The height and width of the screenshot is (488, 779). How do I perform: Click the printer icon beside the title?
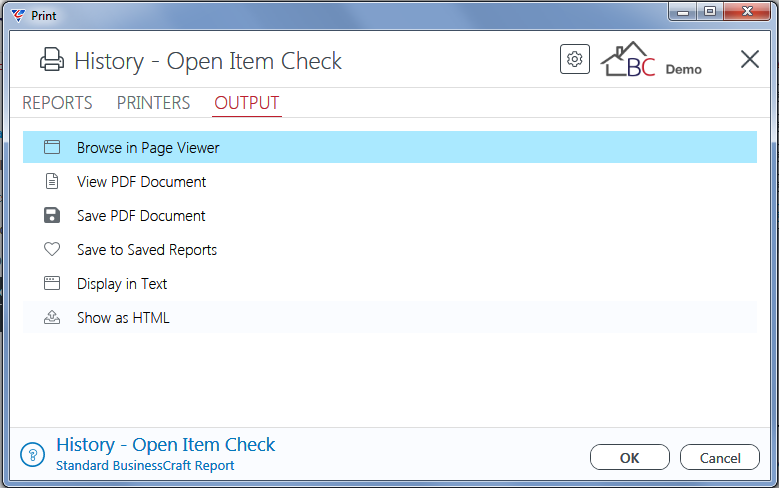point(52,60)
